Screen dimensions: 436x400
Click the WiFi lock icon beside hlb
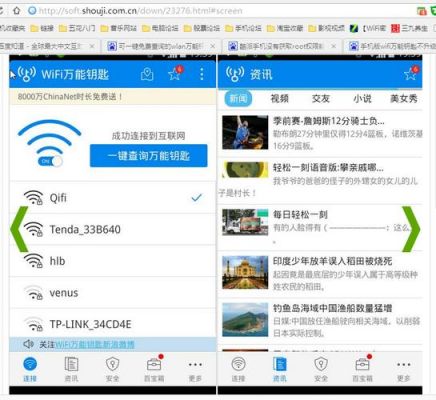point(34,261)
